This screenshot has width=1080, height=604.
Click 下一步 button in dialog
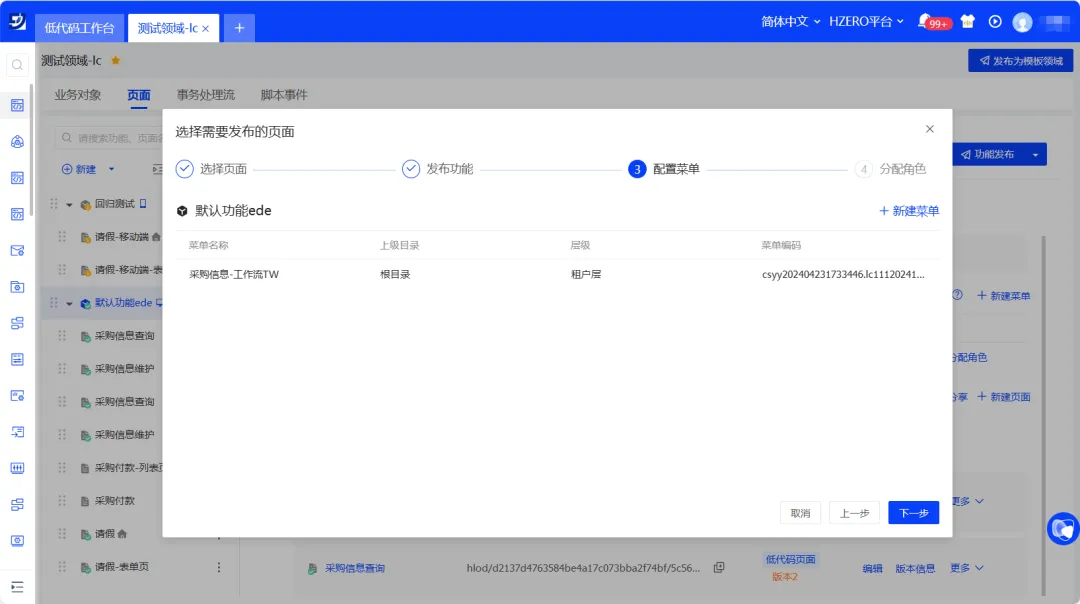point(913,512)
